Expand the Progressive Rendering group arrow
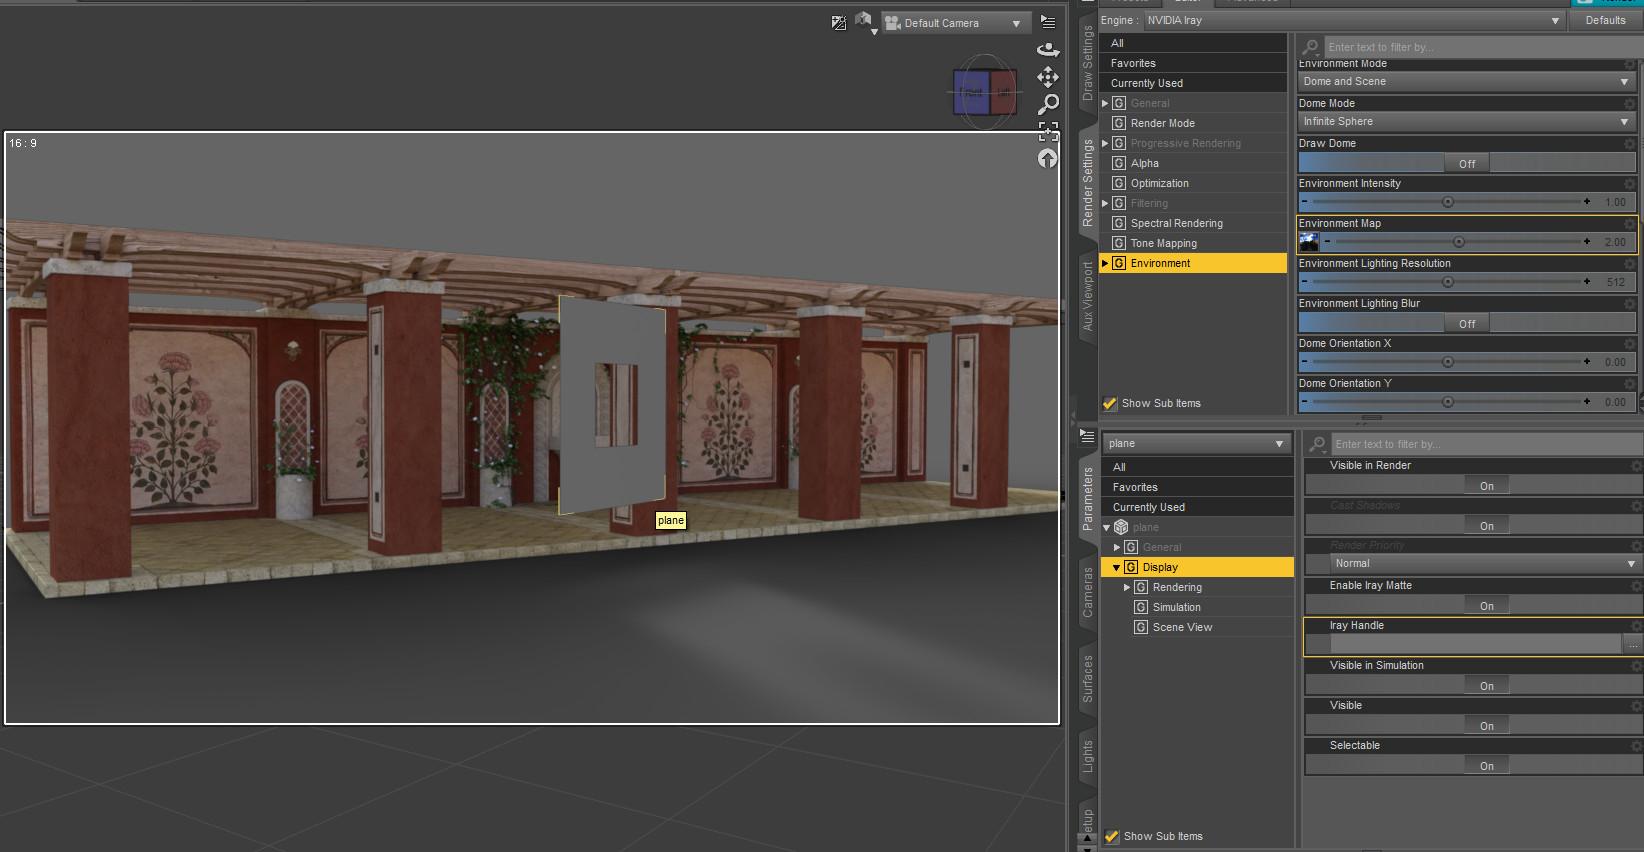Image resolution: width=1644 pixels, height=852 pixels. (1105, 143)
